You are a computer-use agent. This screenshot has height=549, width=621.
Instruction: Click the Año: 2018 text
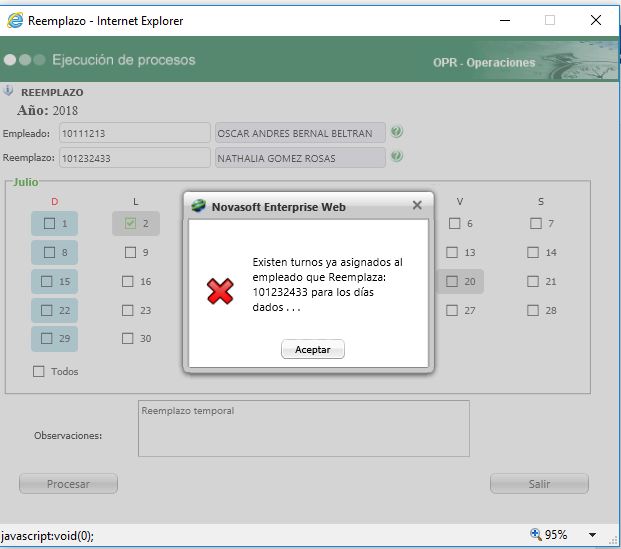click(48, 111)
